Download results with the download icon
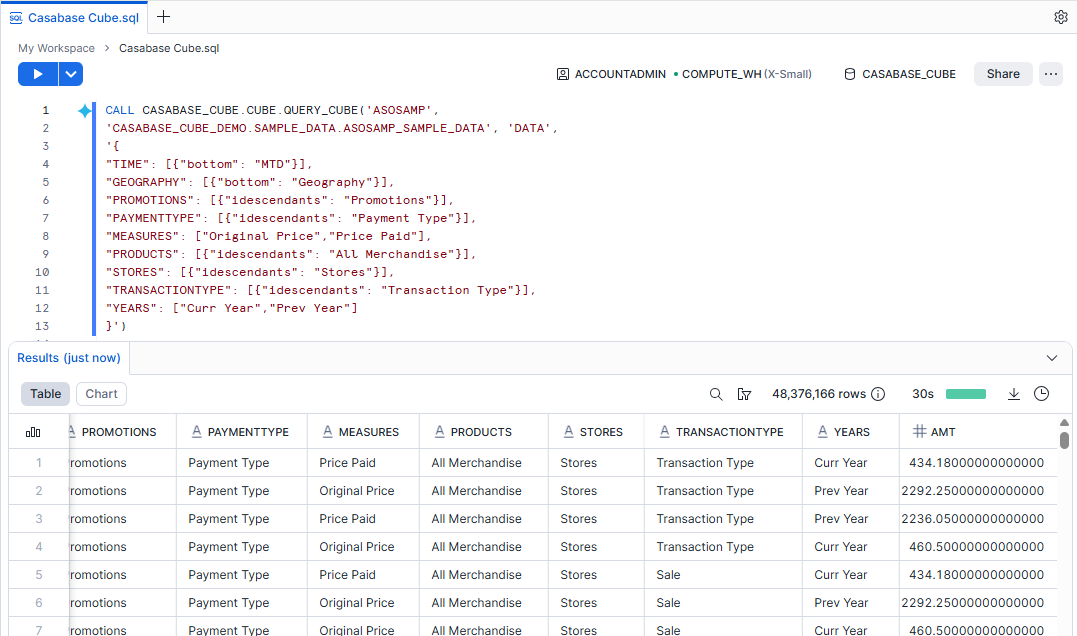Screen dimensions: 1077x636 1014,394
